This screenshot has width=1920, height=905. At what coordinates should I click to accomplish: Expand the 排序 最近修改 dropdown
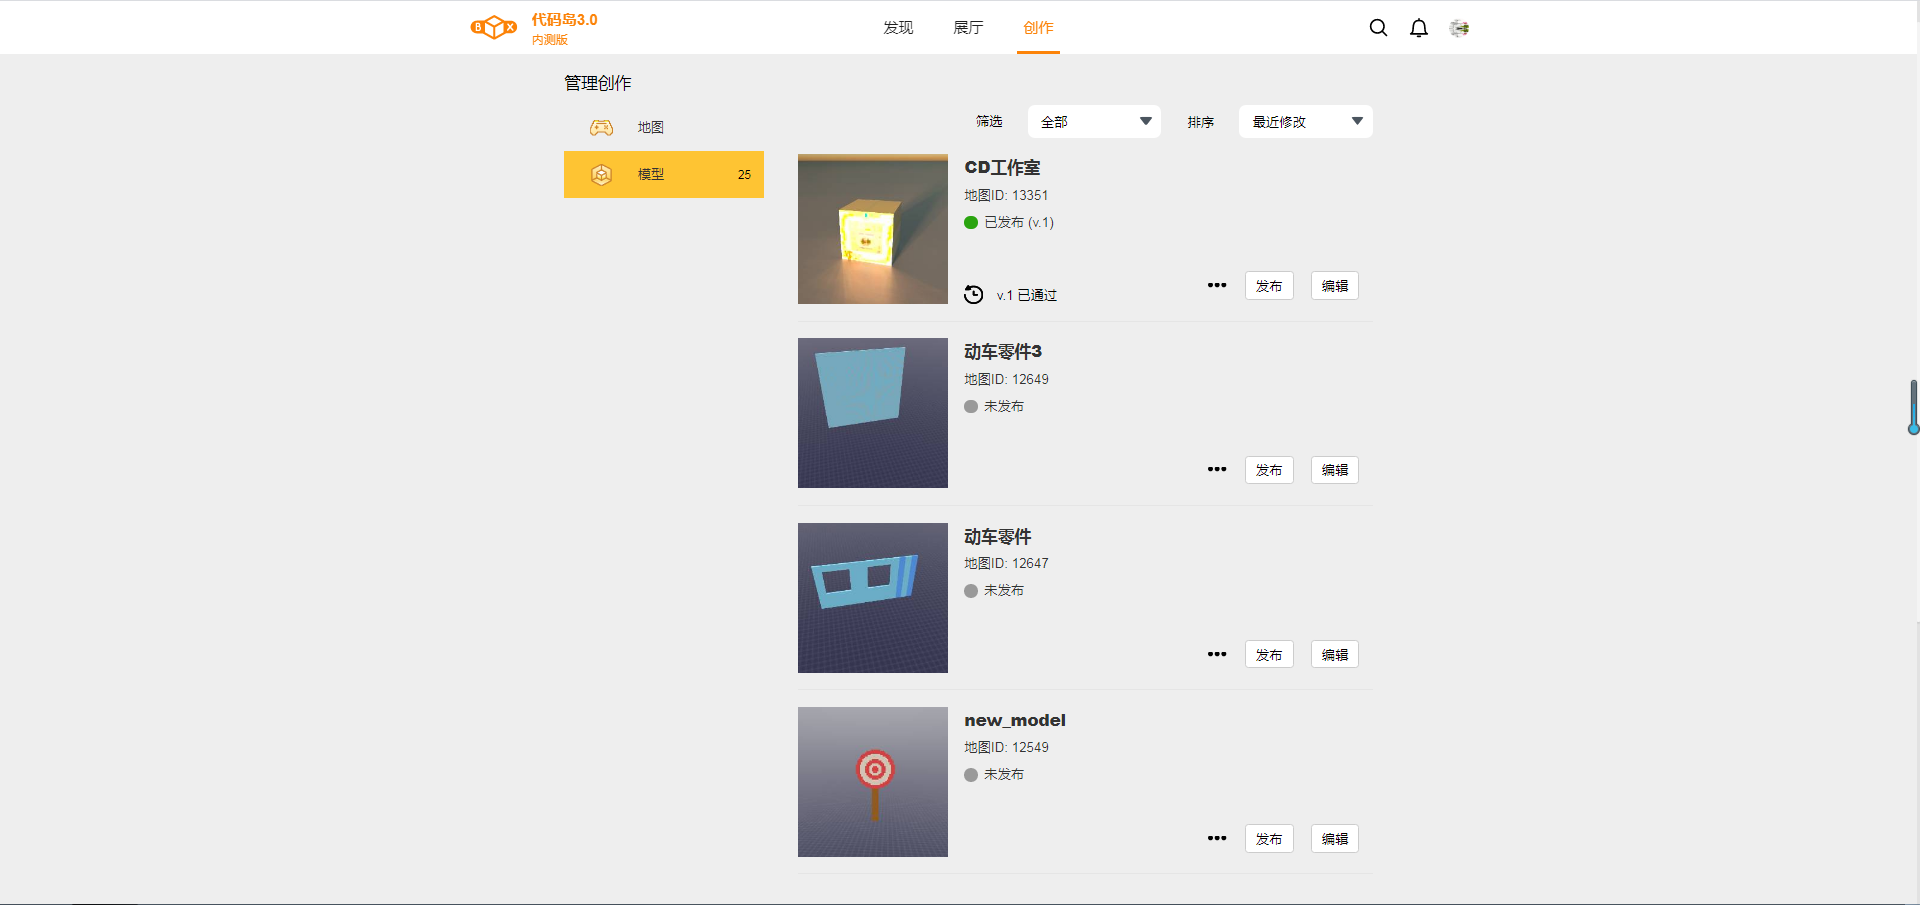pos(1305,121)
